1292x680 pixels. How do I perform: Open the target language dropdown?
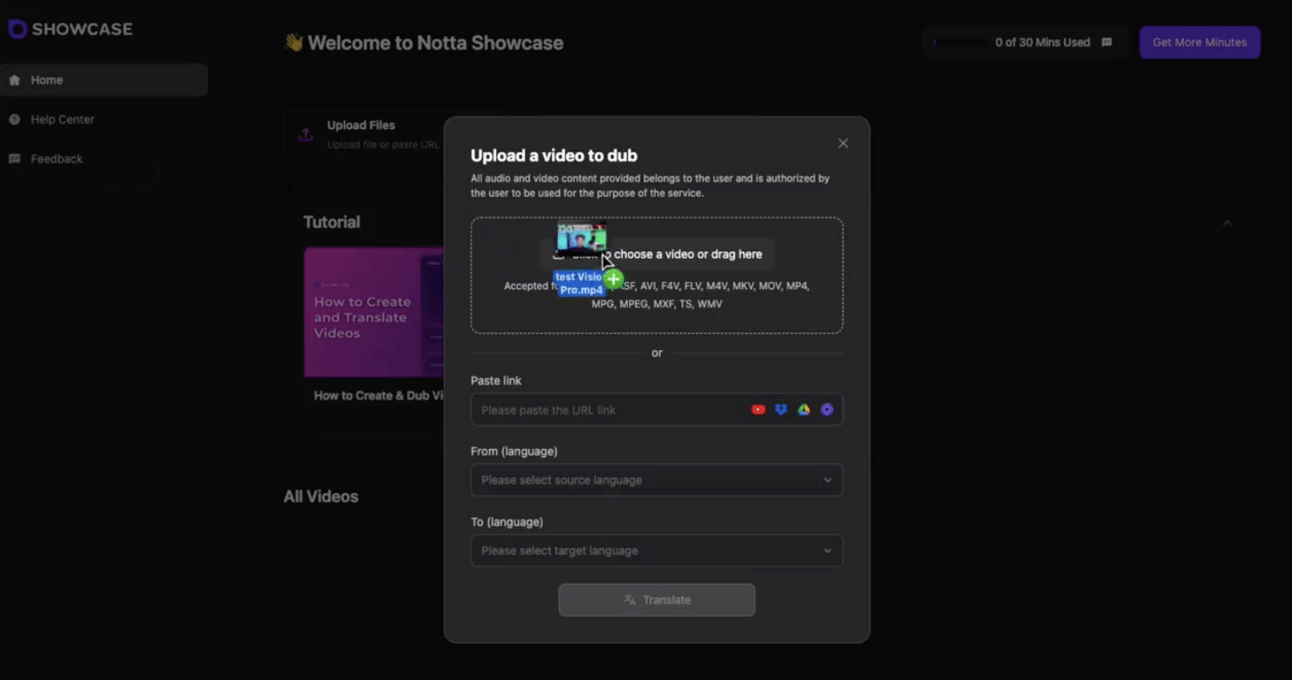pyautogui.click(x=657, y=550)
